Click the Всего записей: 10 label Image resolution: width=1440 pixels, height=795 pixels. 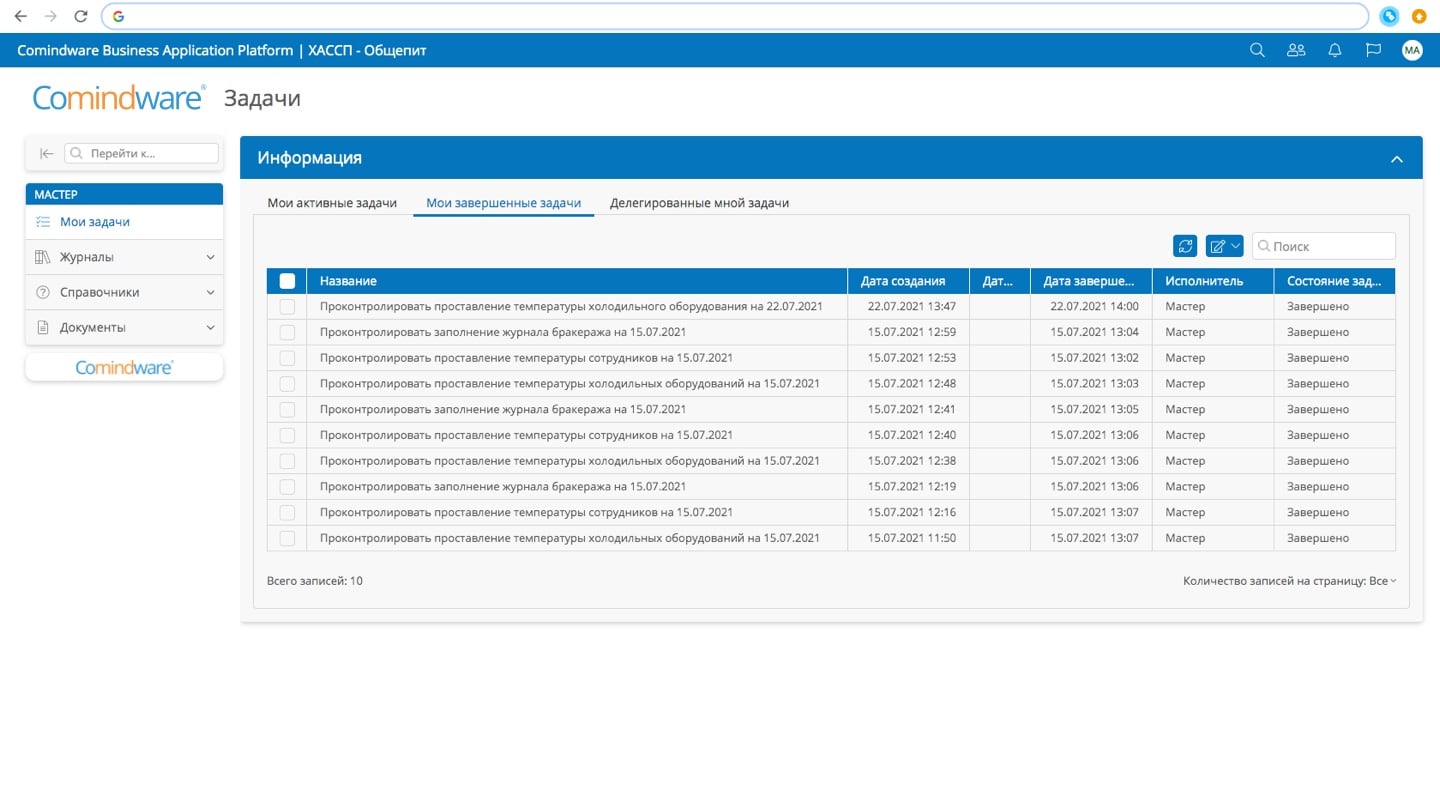pos(315,580)
